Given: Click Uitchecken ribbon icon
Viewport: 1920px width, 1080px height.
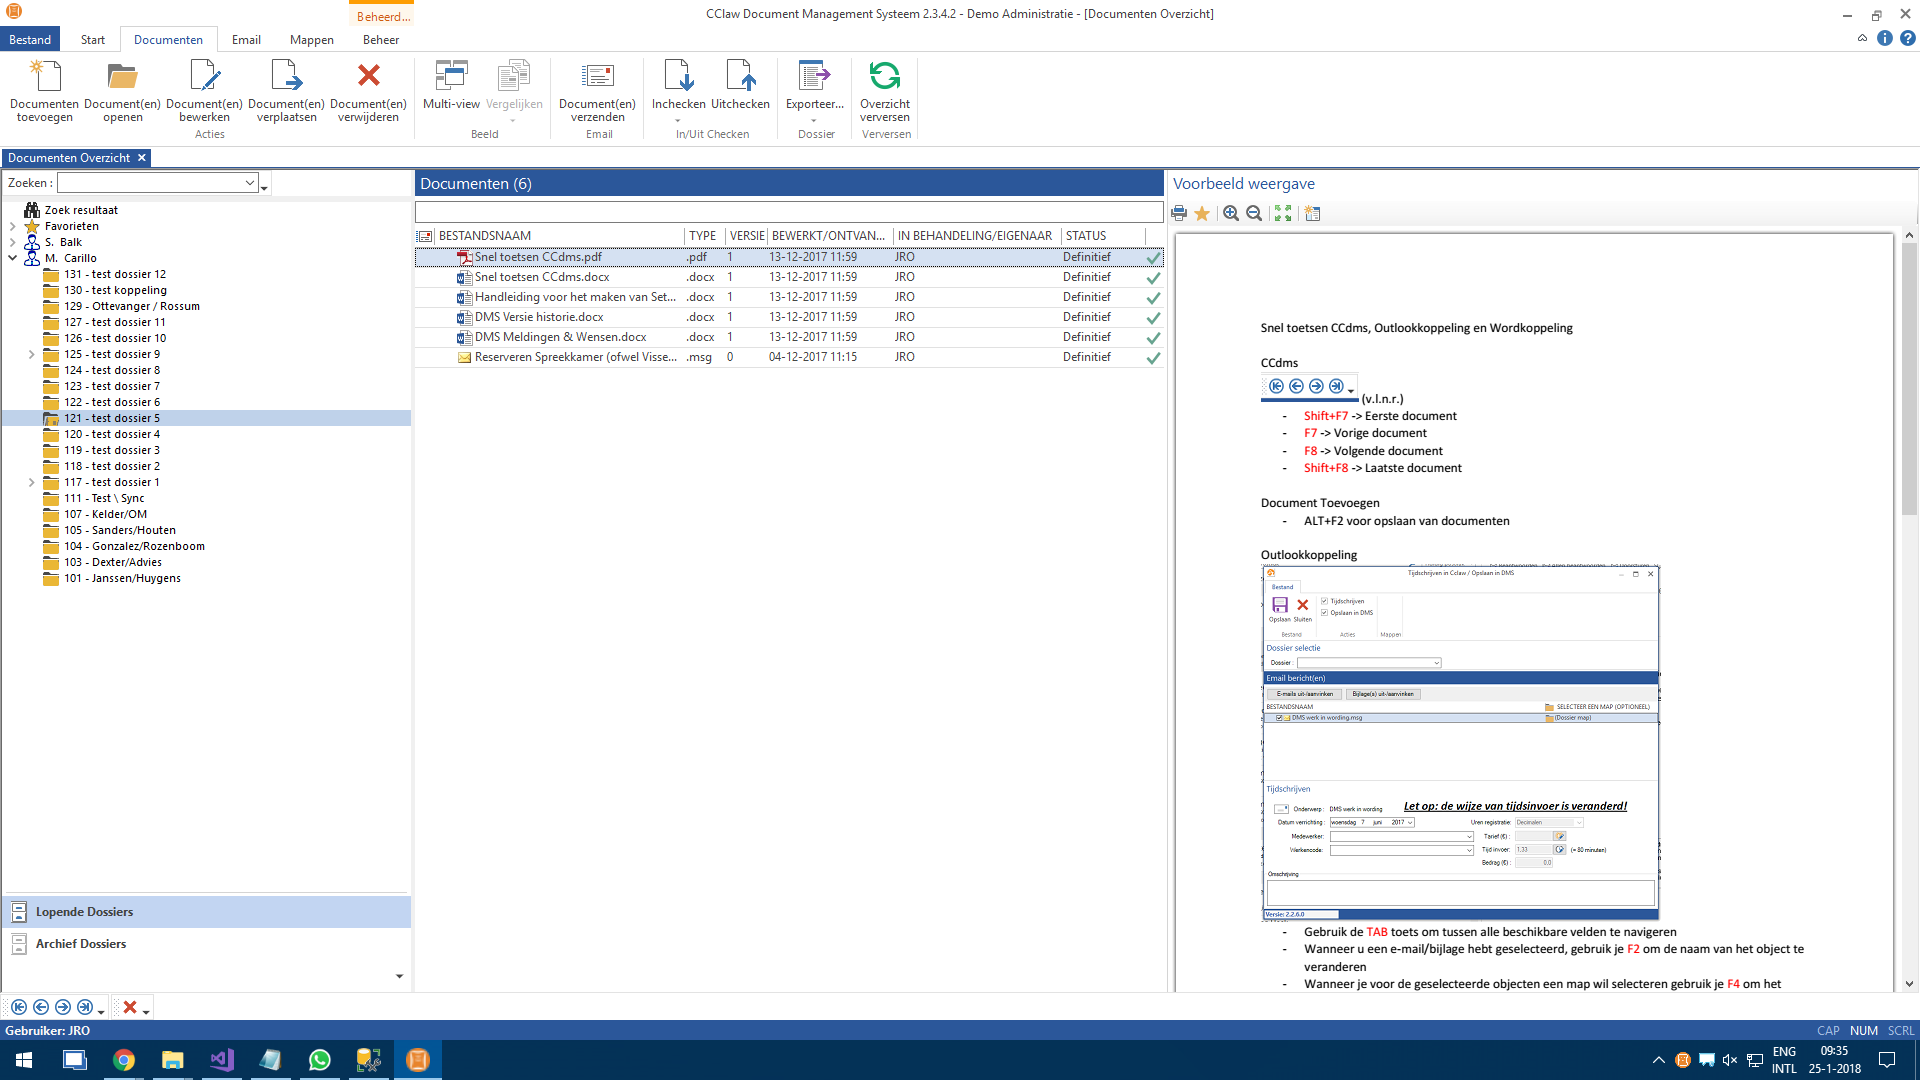Looking at the screenshot, I should coord(740,77).
